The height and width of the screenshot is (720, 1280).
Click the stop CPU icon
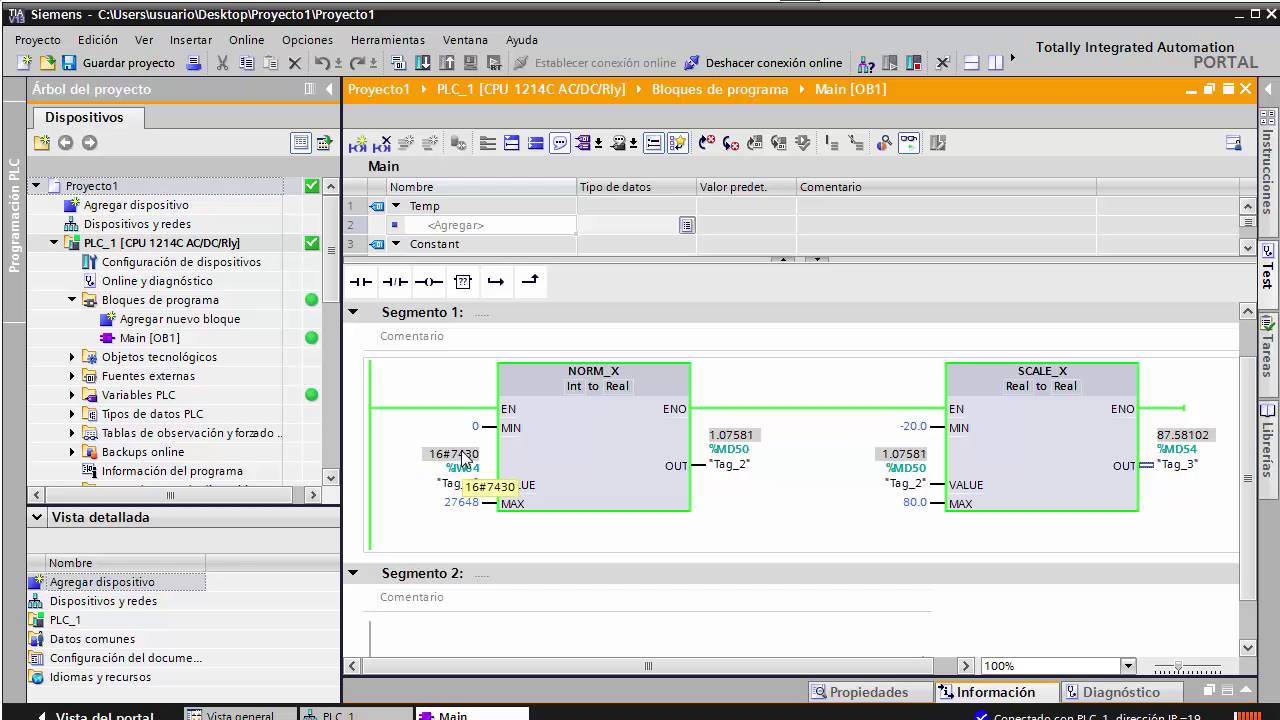pyautogui.click(x=913, y=63)
